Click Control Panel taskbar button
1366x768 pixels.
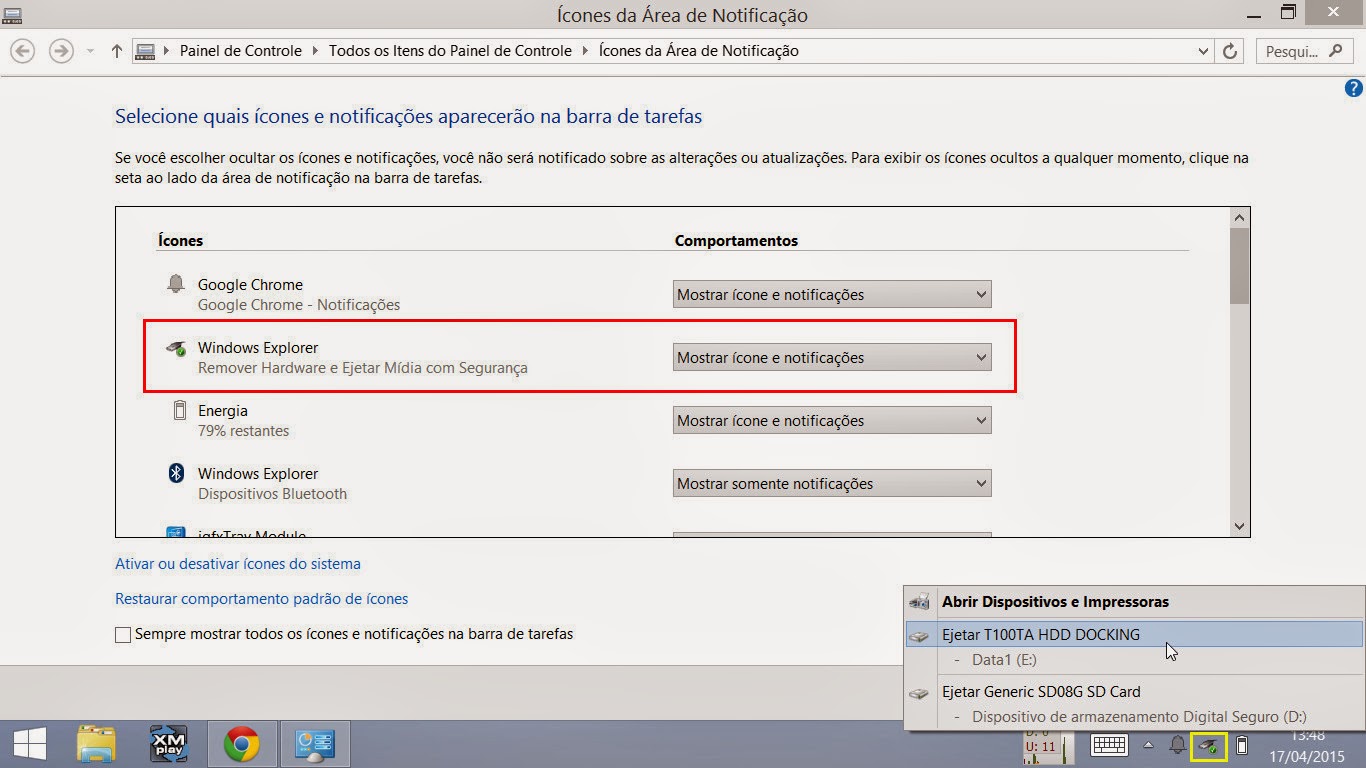click(x=315, y=744)
